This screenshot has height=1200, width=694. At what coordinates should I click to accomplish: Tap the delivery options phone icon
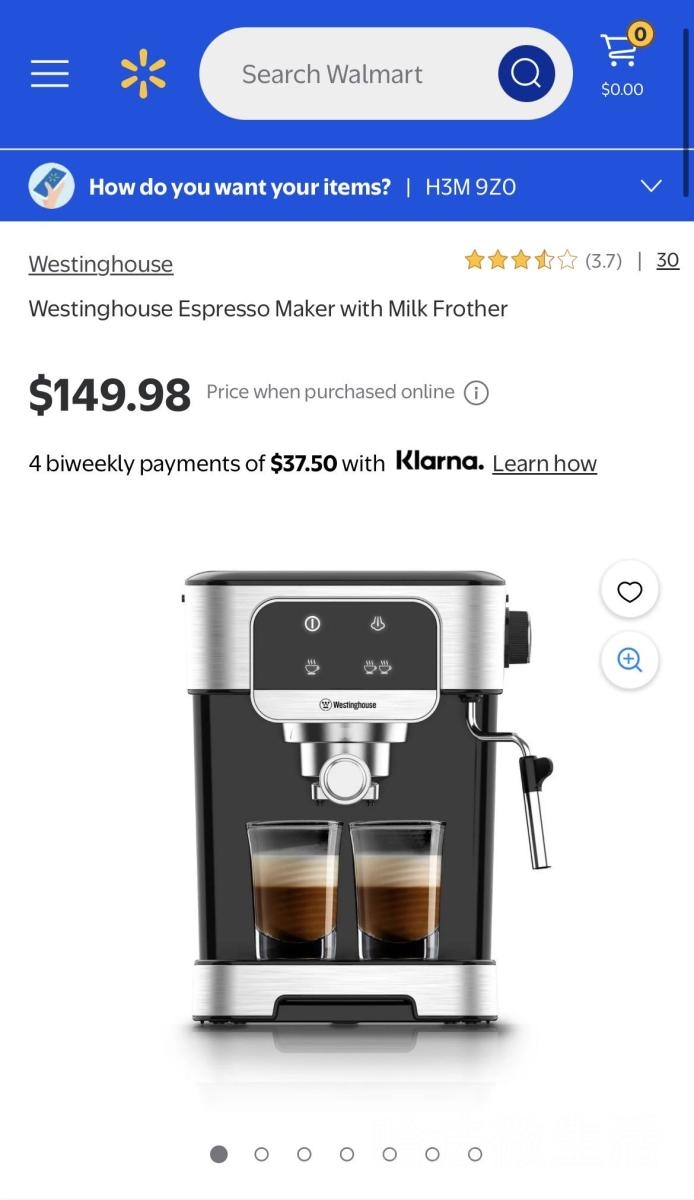[x=51, y=186]
